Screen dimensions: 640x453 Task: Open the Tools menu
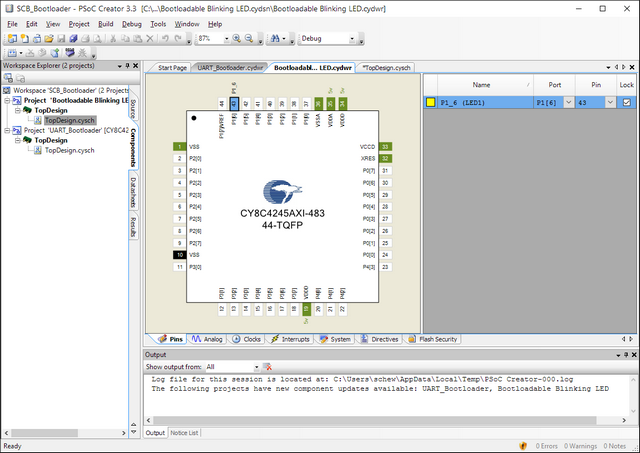point(158,24)
